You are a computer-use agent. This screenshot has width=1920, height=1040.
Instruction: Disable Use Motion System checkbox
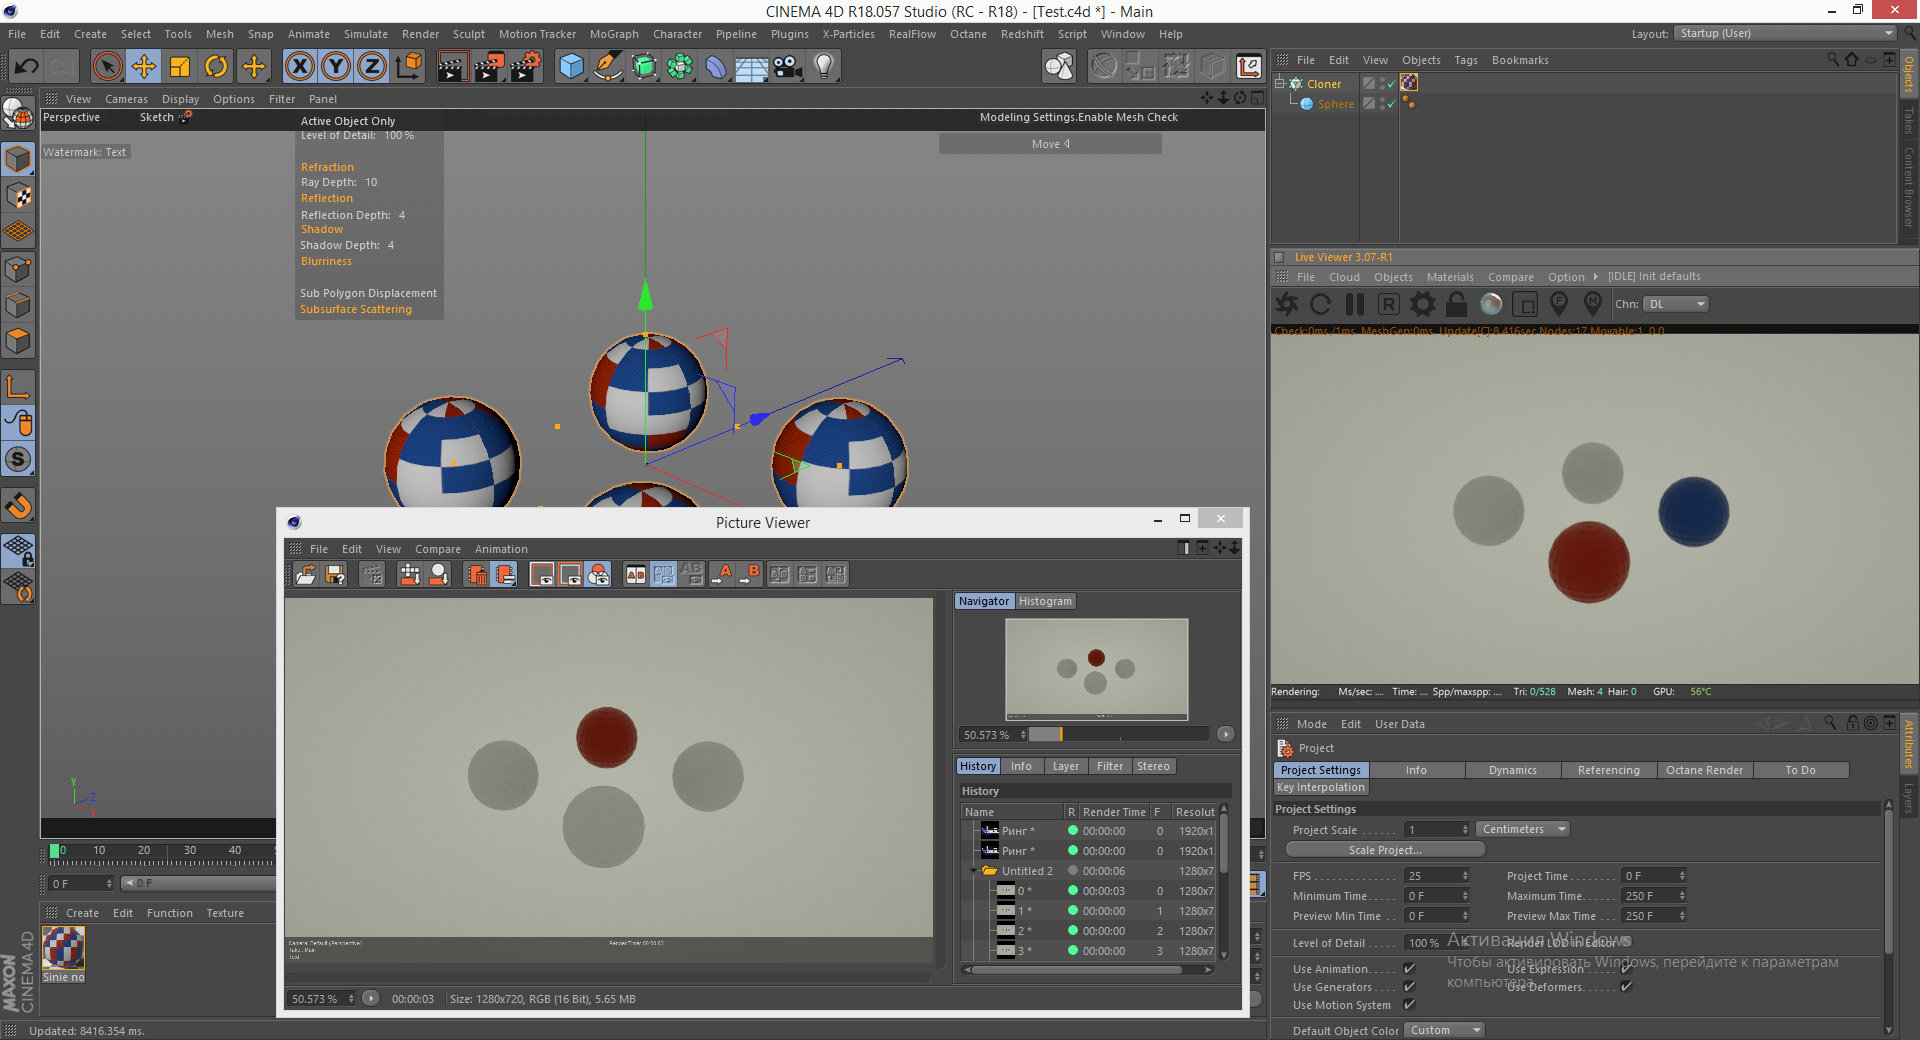pyautogui.click(x=1409, y=1005)
